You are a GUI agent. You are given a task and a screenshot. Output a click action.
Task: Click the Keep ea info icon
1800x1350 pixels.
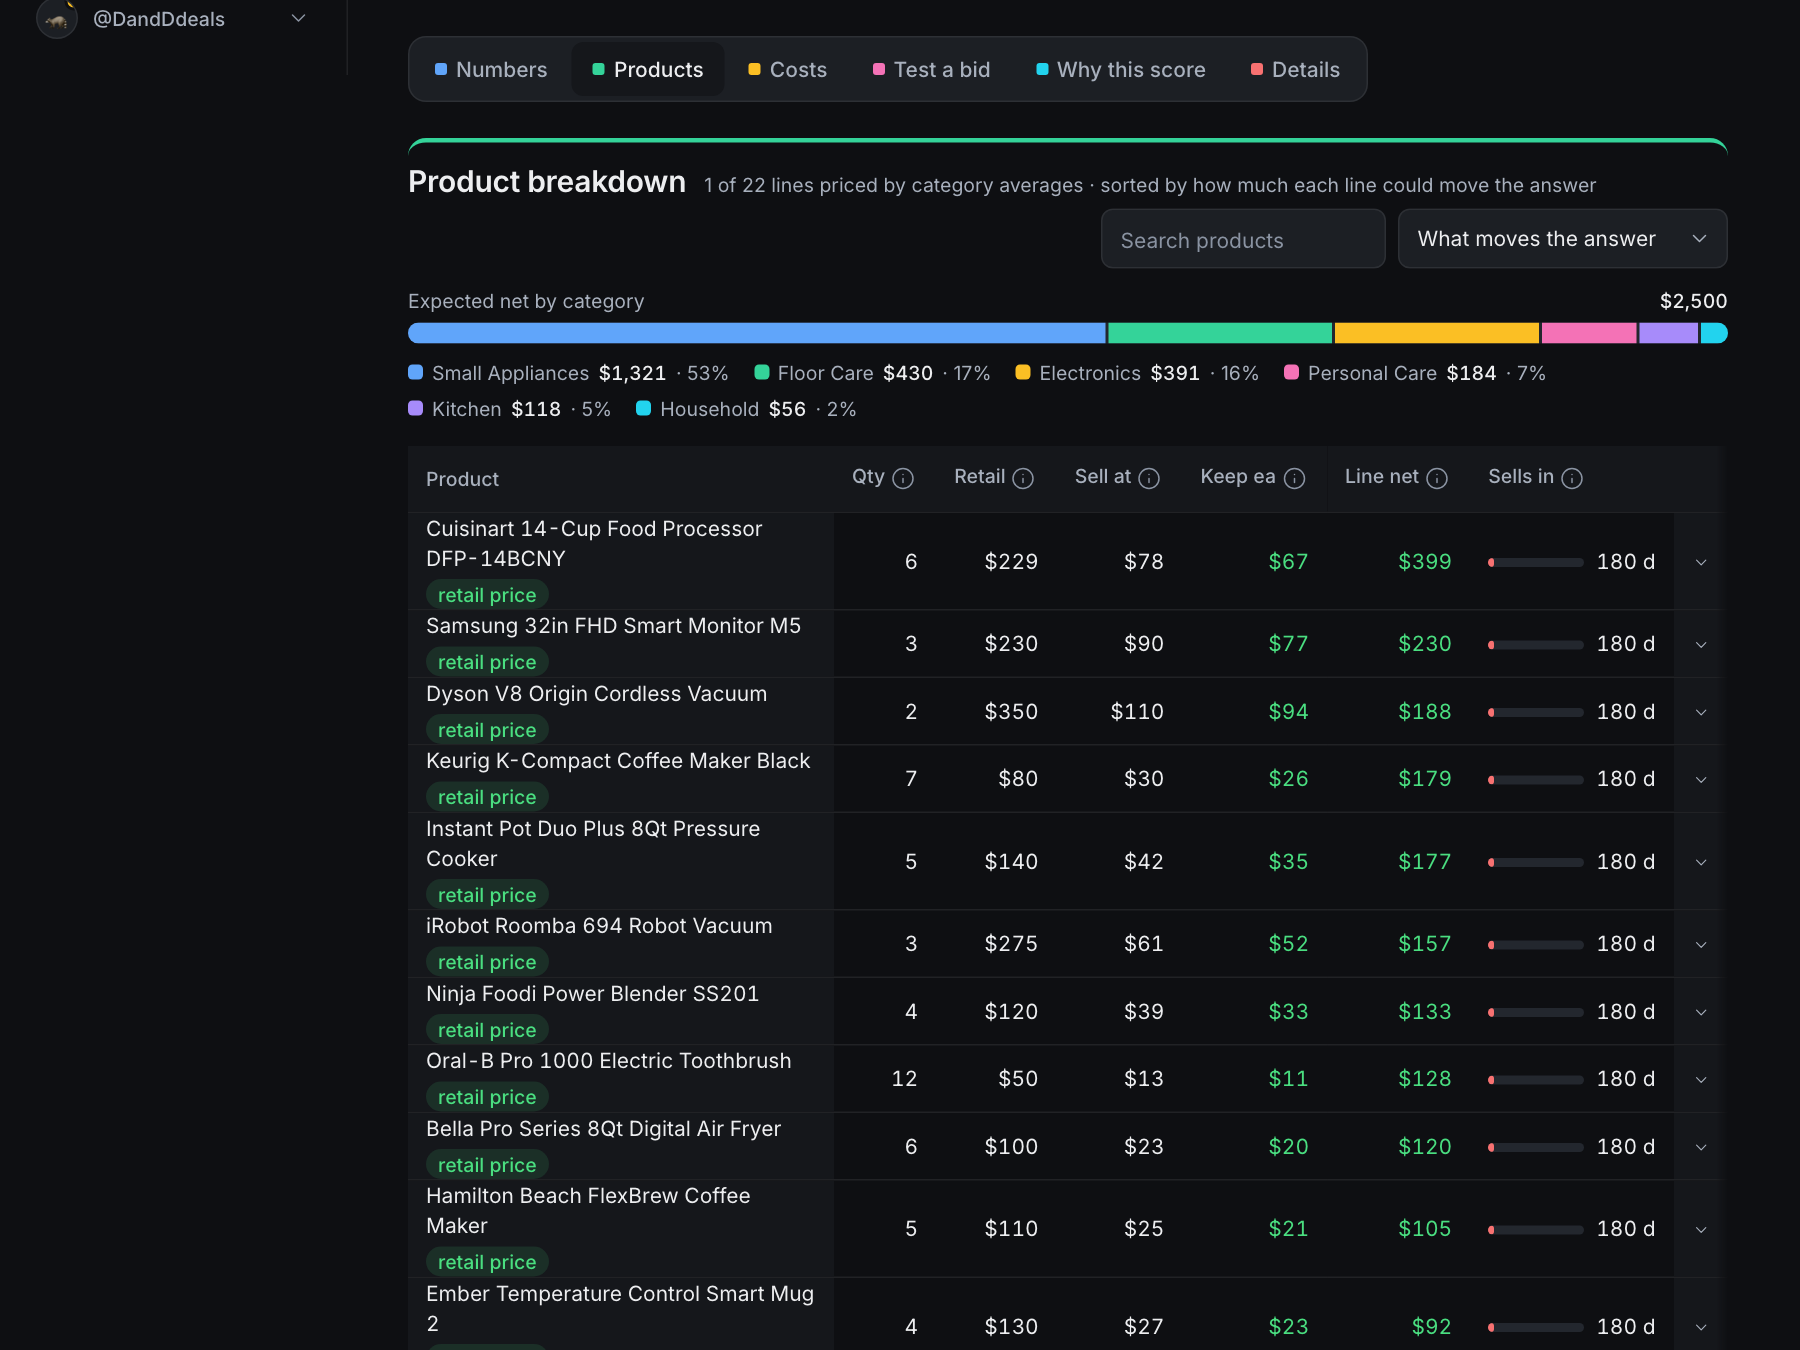[x=1295, y=479]
